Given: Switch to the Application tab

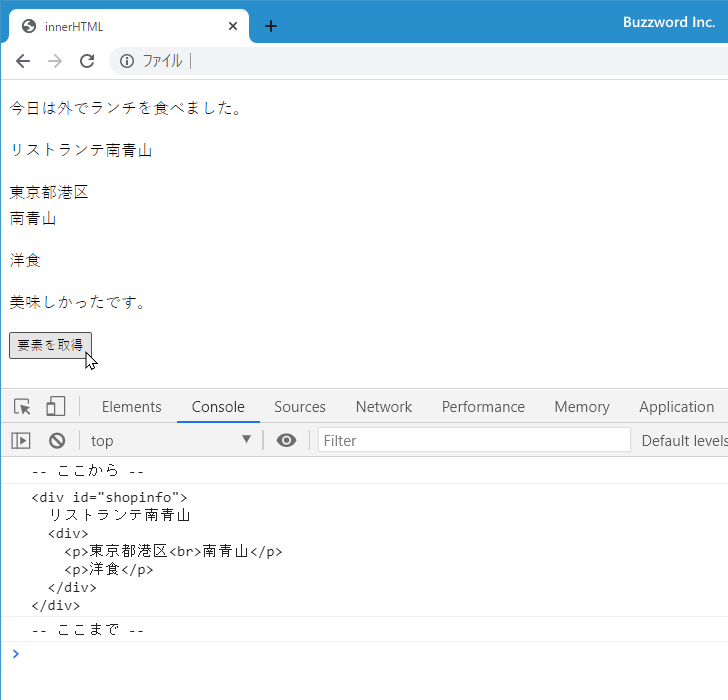Looking at the screenshot, I should click(x=677, y=407).
